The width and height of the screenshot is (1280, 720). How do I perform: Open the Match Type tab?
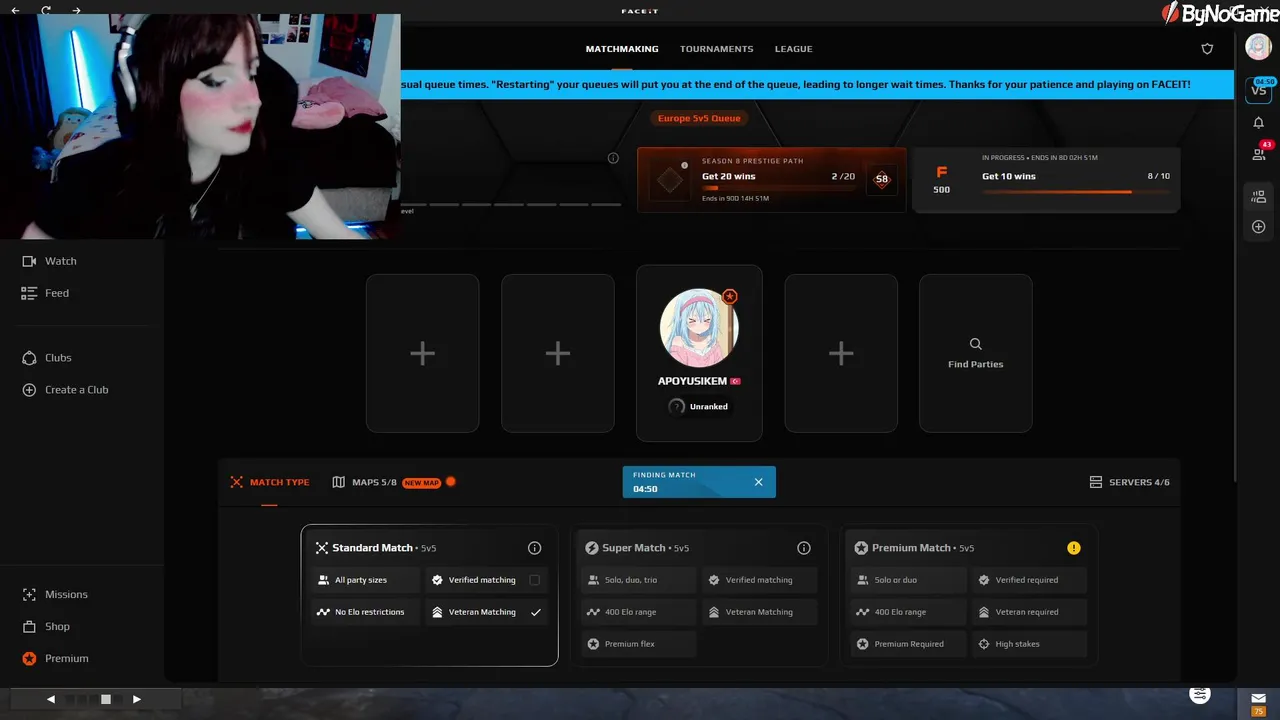tap(270, 482)
